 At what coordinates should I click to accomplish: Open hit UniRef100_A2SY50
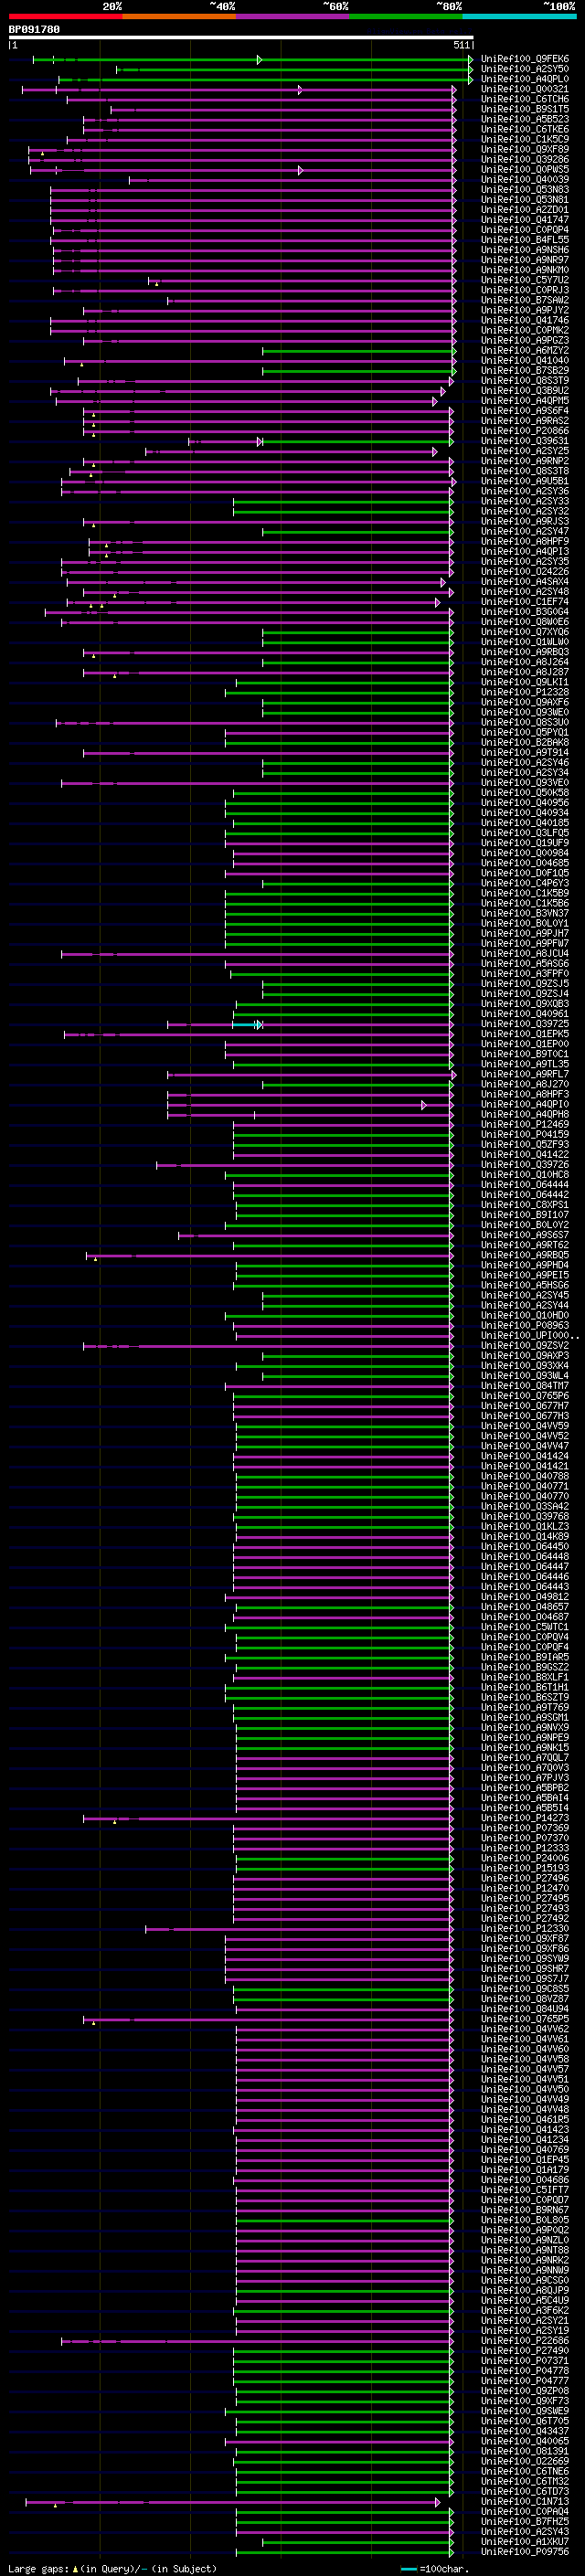525,69
